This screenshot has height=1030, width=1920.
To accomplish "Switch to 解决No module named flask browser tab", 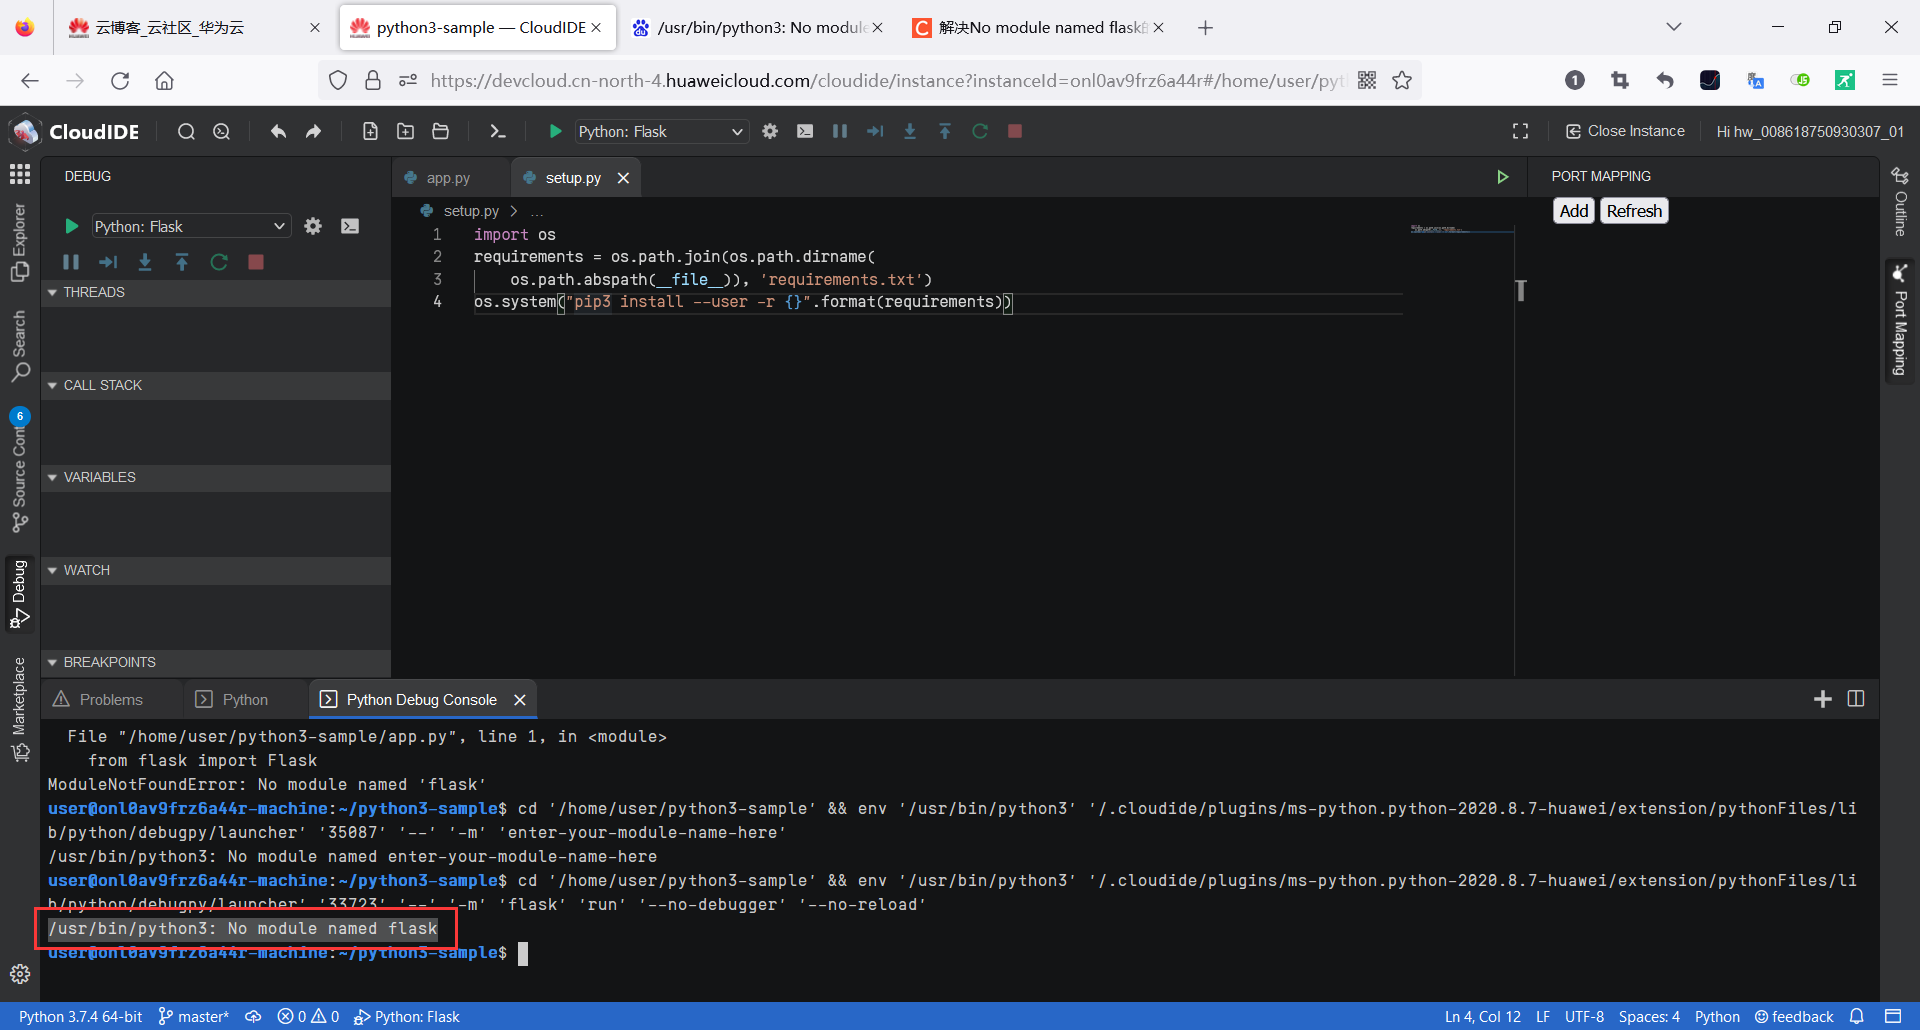I will [x=1038, y=27].
